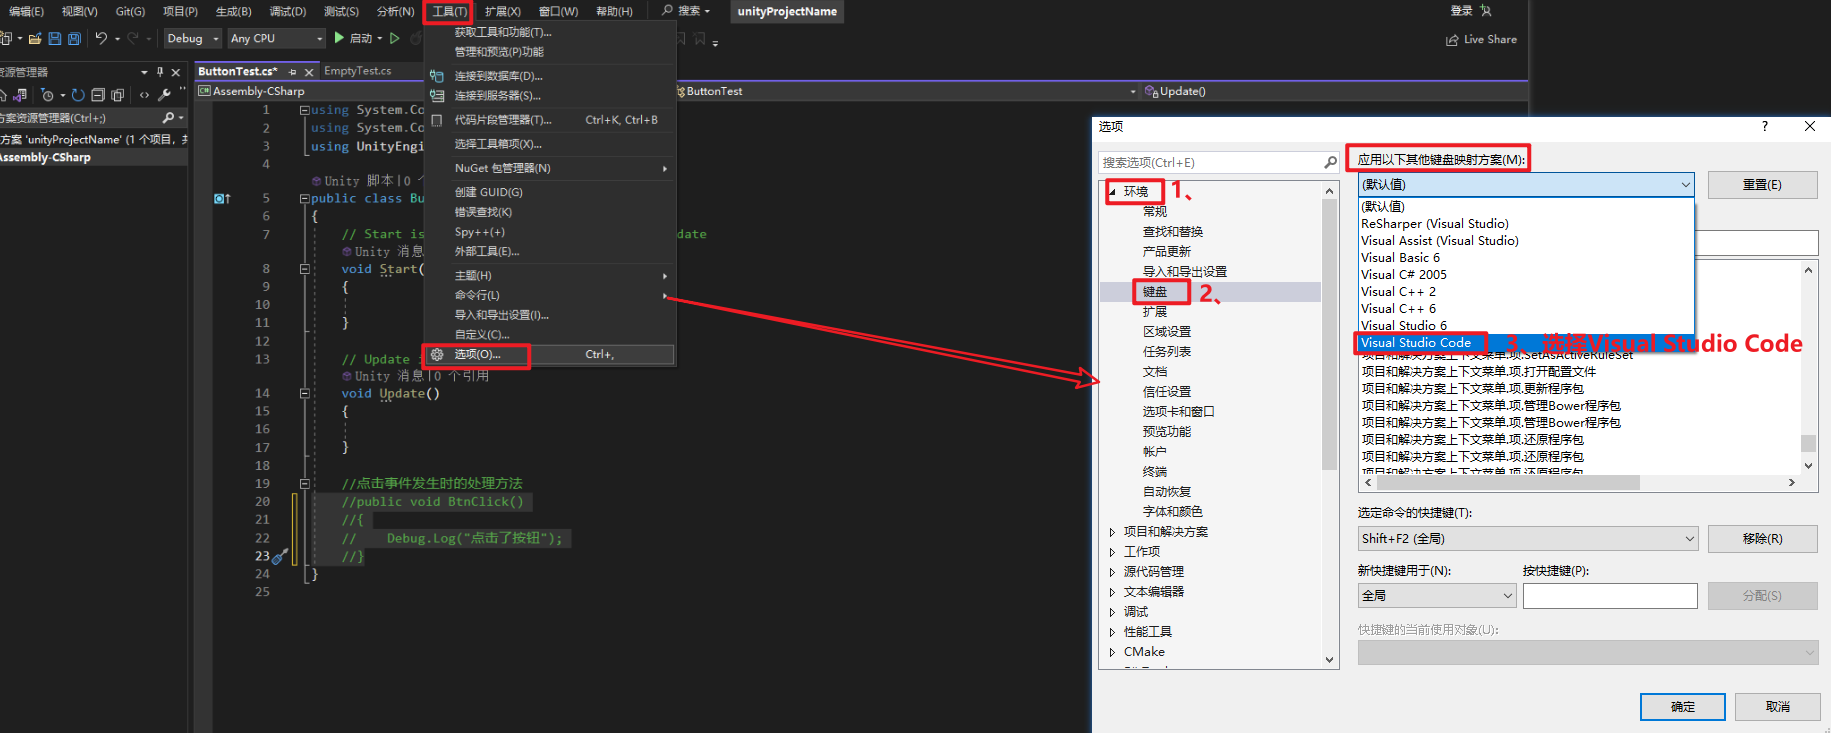The width and height of the screenshot is (1831, 733).
Task: Click the Undo arrow icon
Action: [101, 38]
